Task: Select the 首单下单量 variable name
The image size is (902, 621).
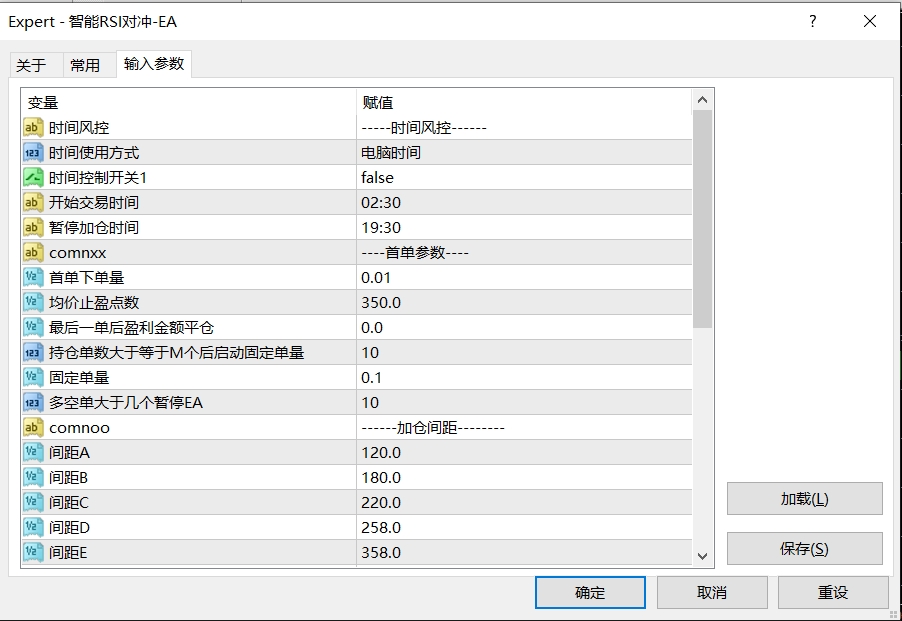Action: tap(86, 278)
